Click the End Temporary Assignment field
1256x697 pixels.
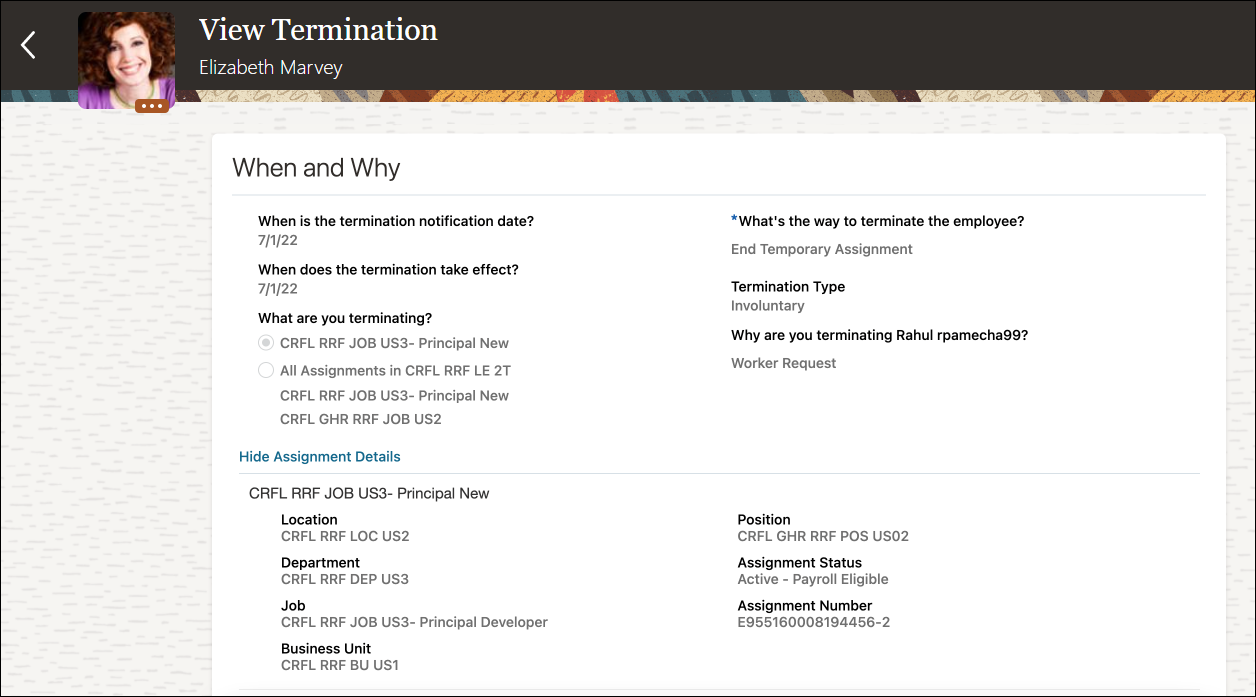point(821,249)
